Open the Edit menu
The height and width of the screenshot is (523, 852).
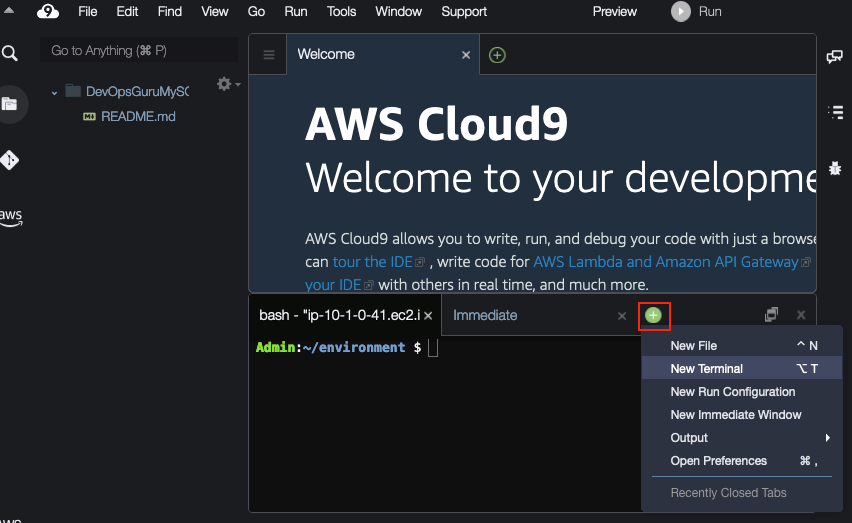click(x=127, y=11)
